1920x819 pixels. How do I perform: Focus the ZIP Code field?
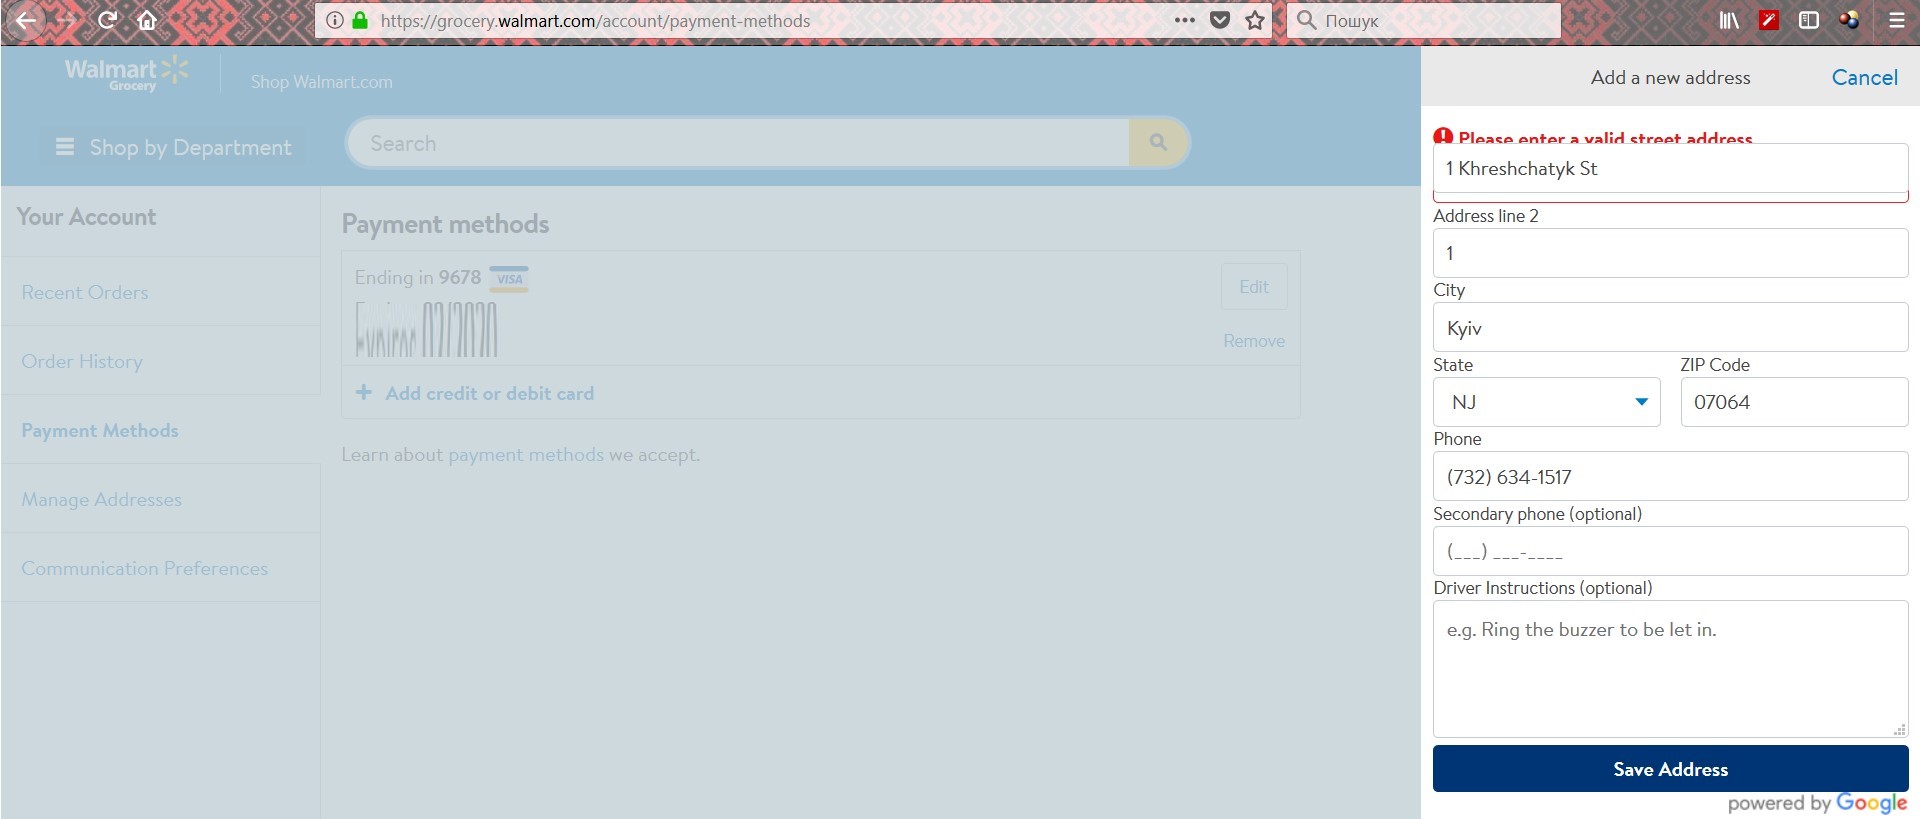pos(1794,402)
